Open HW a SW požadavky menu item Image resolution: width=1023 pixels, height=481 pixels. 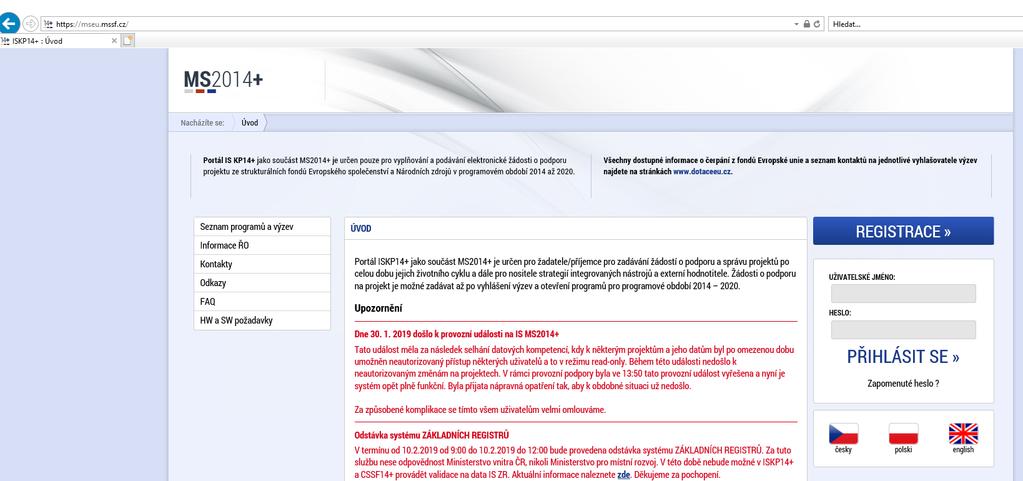[x=262, y=320]
